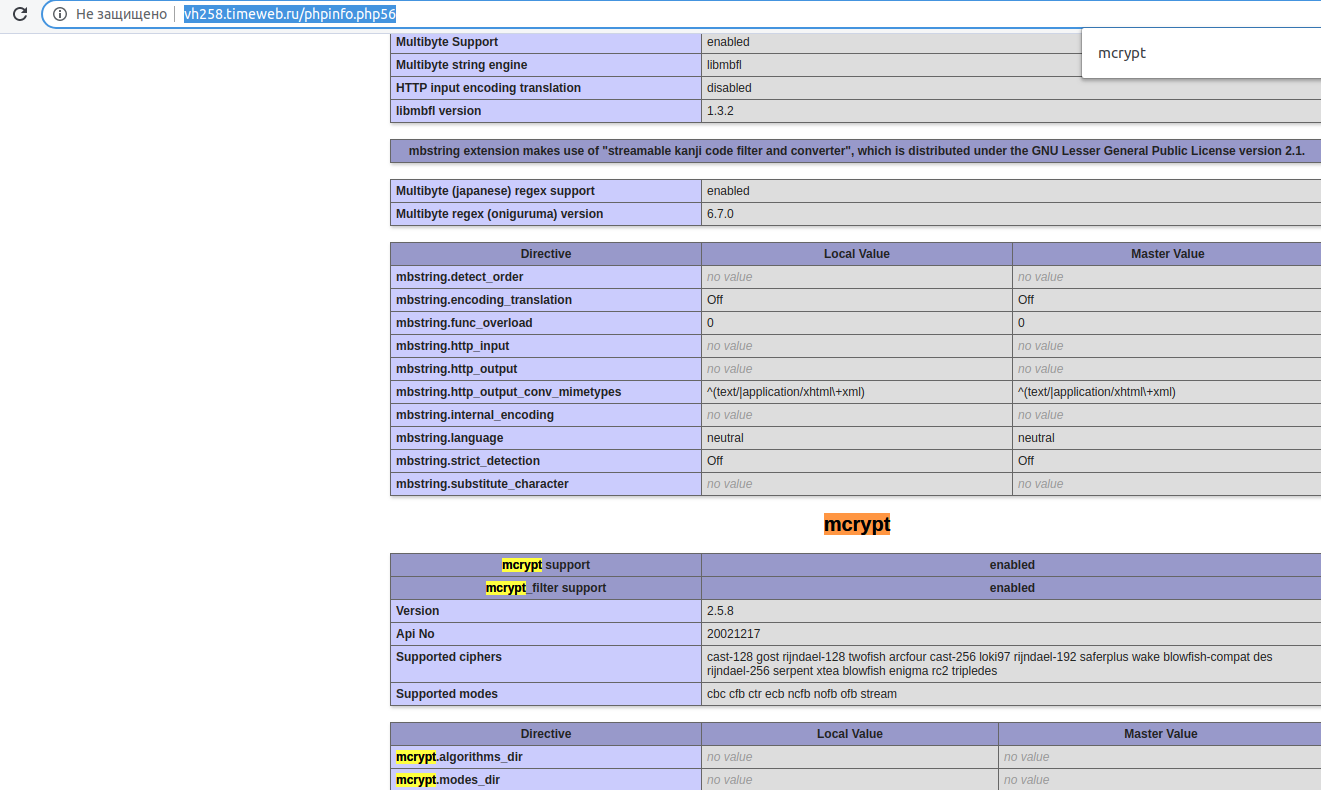Viewport: 1321px width, 790px height.
Task: Select the URL text in the address bar
Action: click(290, 14)
